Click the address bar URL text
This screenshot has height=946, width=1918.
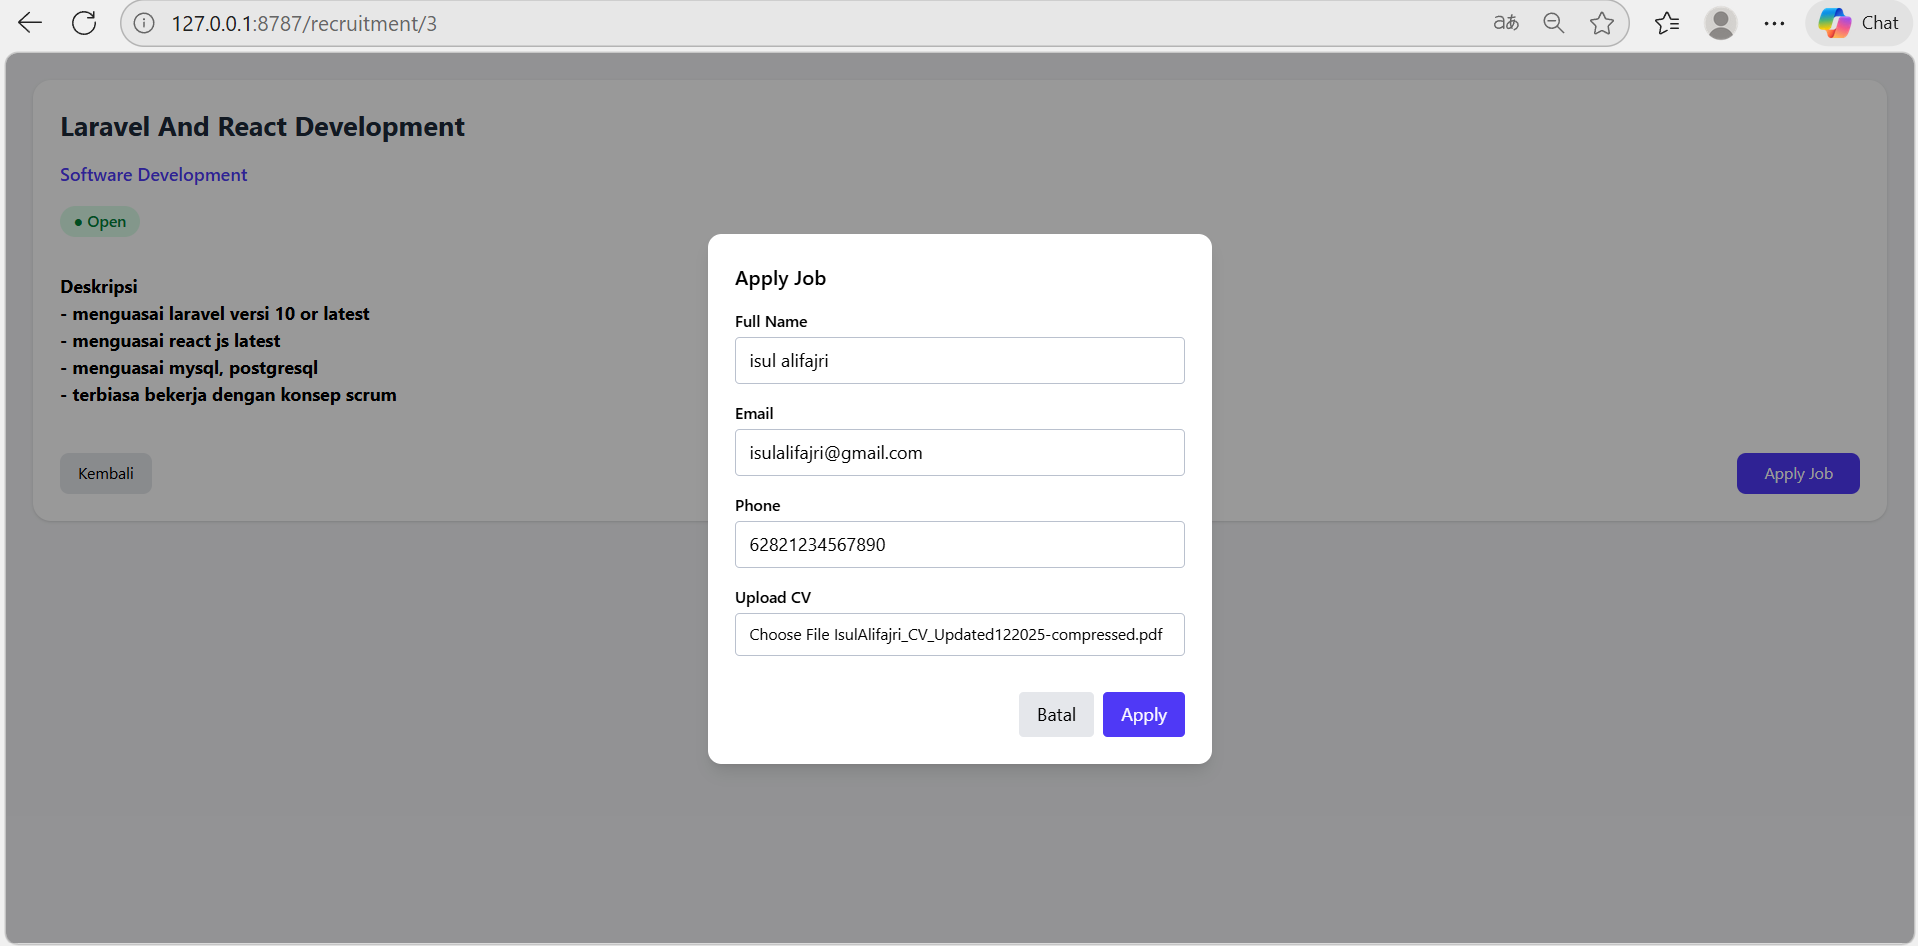(304, 23)
